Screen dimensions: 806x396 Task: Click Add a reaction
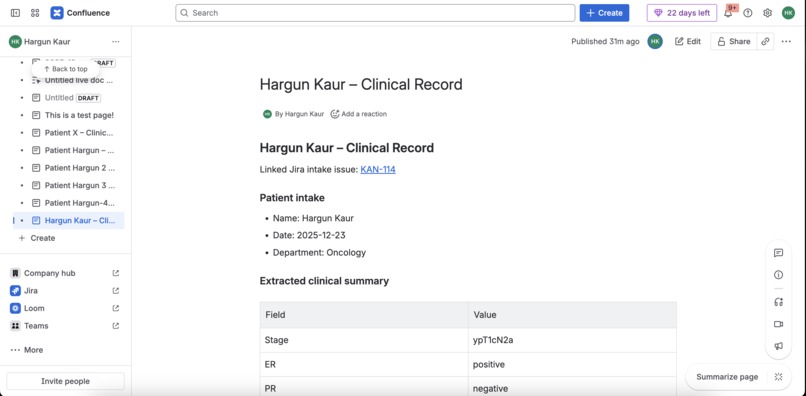click(359, 114)
